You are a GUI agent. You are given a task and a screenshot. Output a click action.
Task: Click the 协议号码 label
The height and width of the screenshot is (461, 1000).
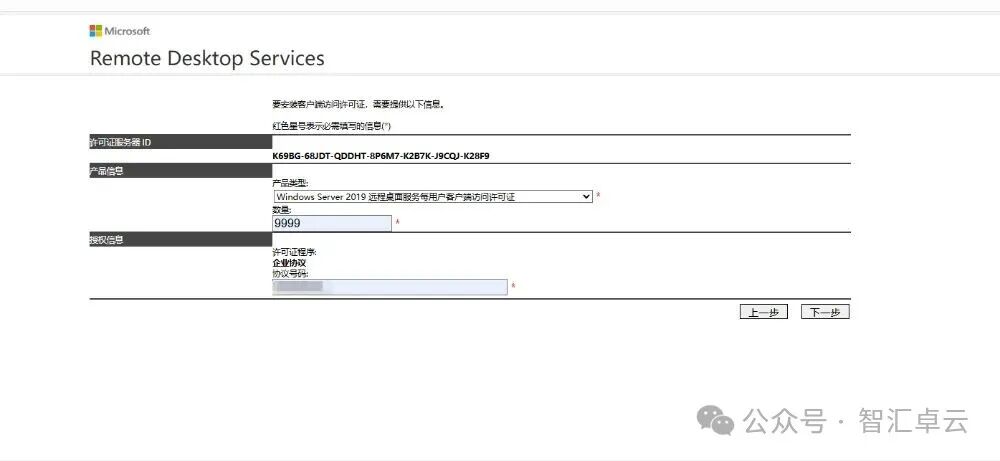(x=291, y=274)
